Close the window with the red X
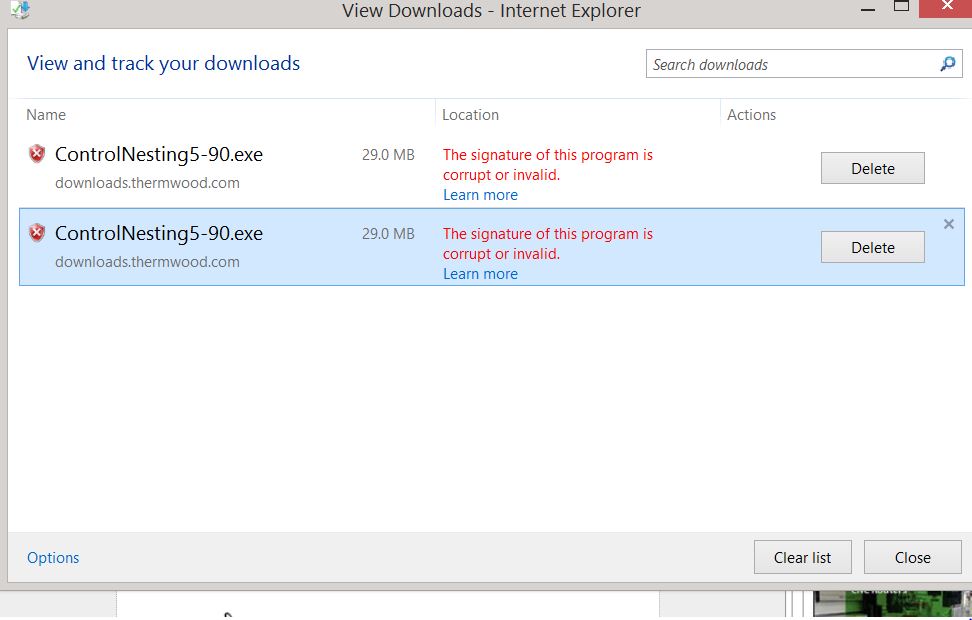972x620 pixels. click(x=946, y=6)
